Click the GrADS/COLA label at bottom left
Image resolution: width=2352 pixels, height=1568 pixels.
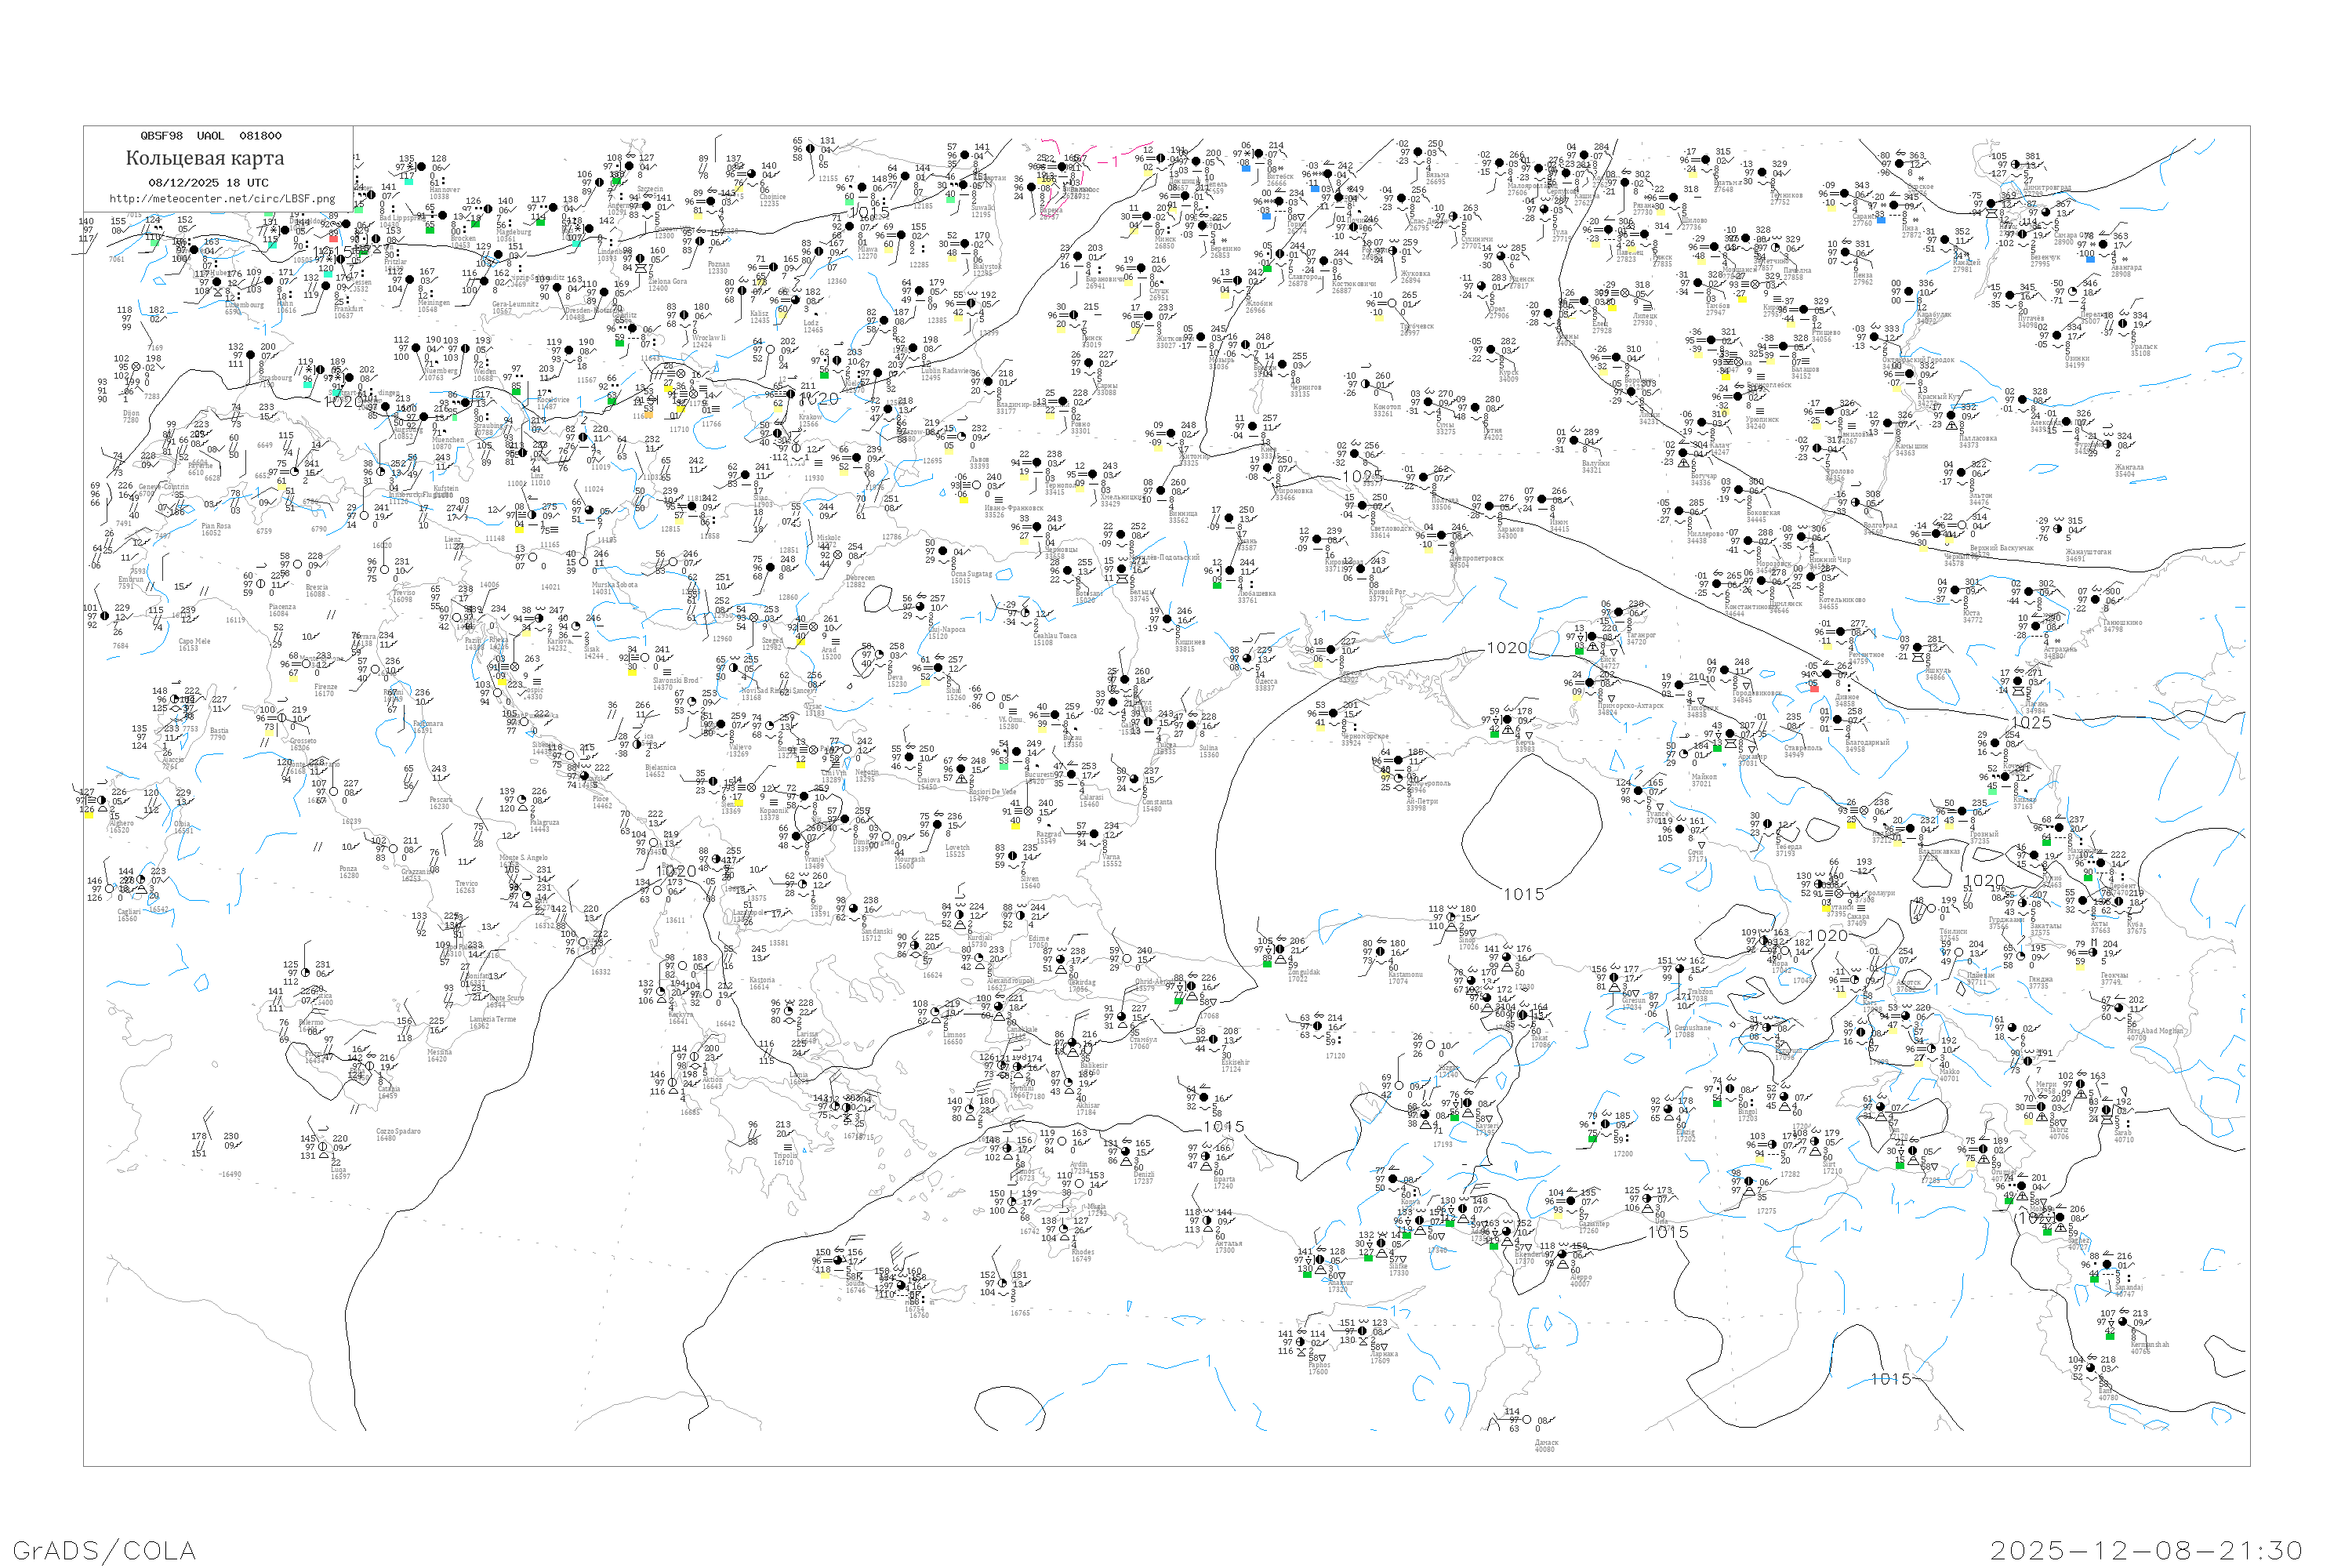pos(104,1550)
